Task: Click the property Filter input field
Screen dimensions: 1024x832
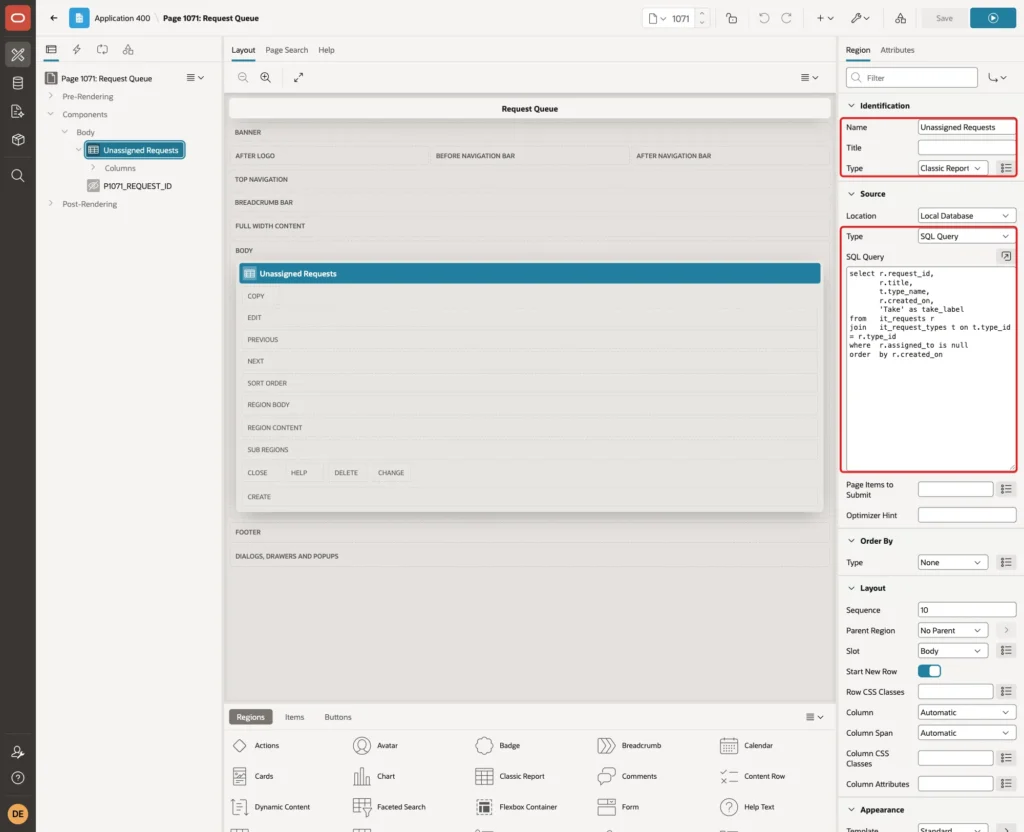Action: [912, 78]
